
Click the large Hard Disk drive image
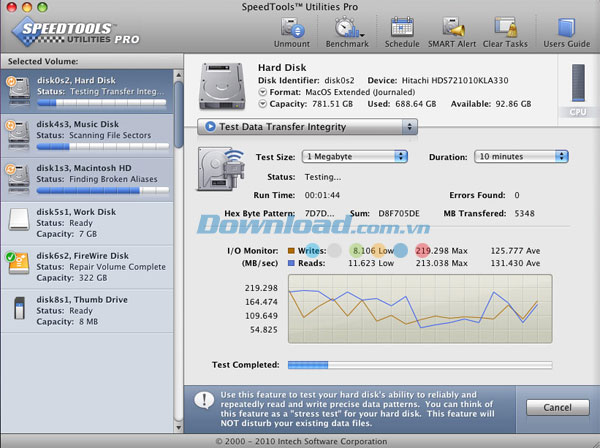(x=222, y=86)
